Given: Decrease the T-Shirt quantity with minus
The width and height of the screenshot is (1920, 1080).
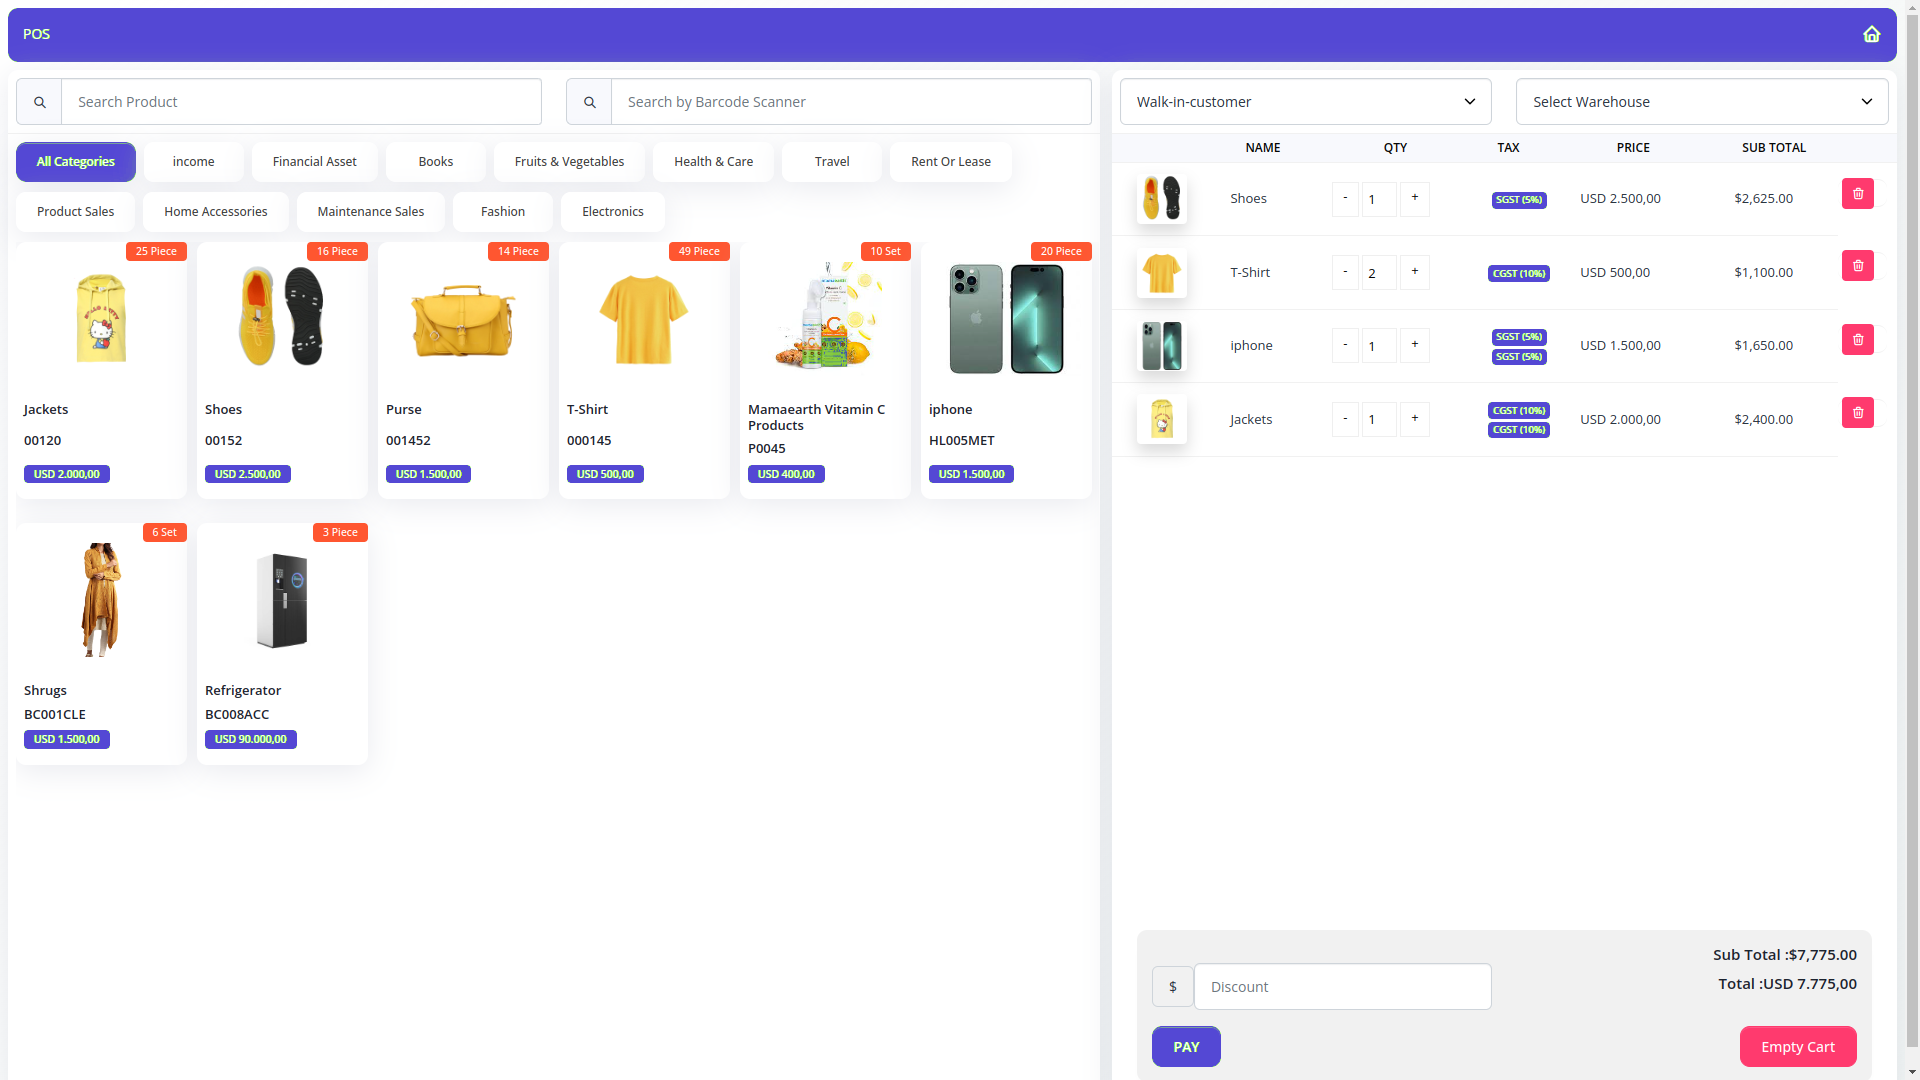Looking at the screenshot, I should click(1345, 272).
